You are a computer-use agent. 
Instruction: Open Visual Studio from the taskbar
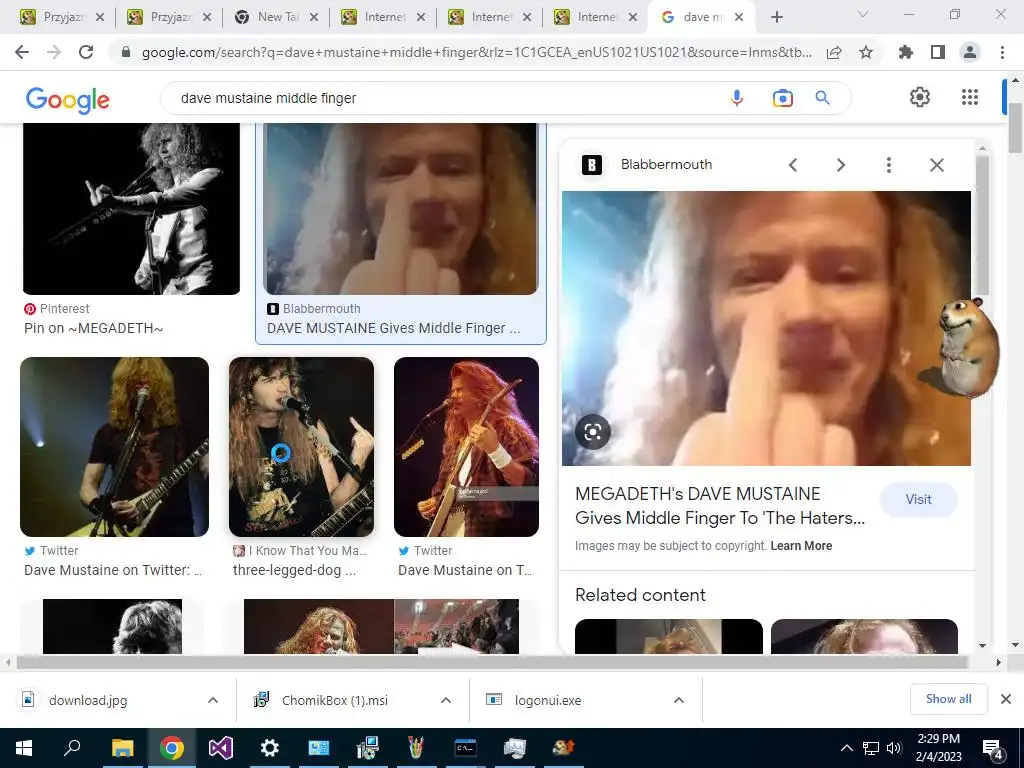pos(221,748)
